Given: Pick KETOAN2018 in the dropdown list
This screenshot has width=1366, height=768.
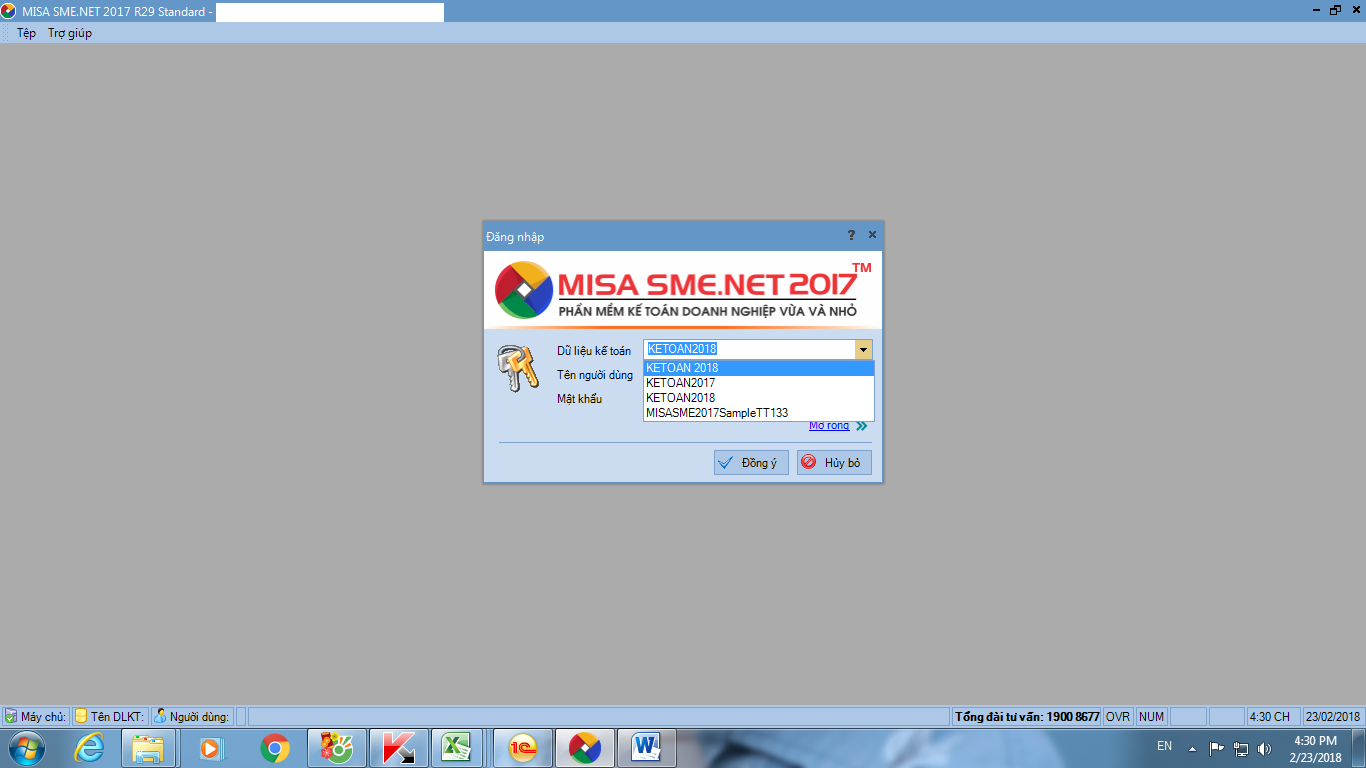Looking at the screenshot, I should (x=759, y=398).
